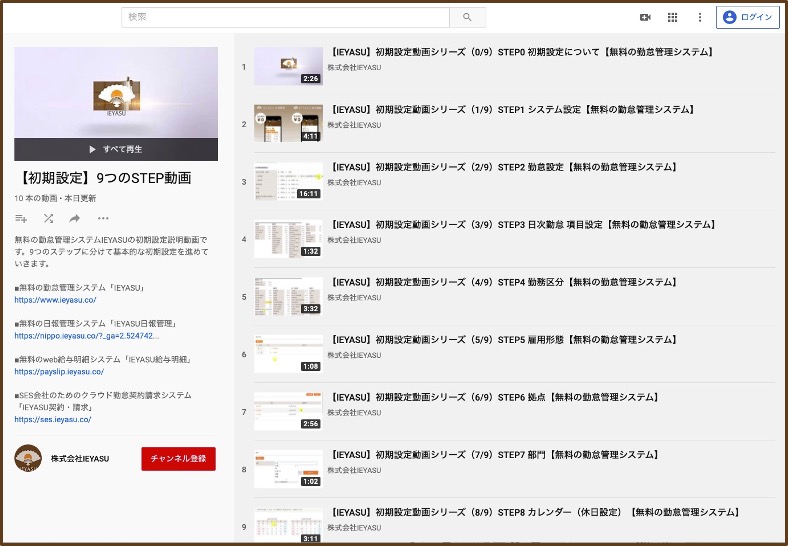Click the 株式会社IEYASU channel avatar

pos(28,459)
